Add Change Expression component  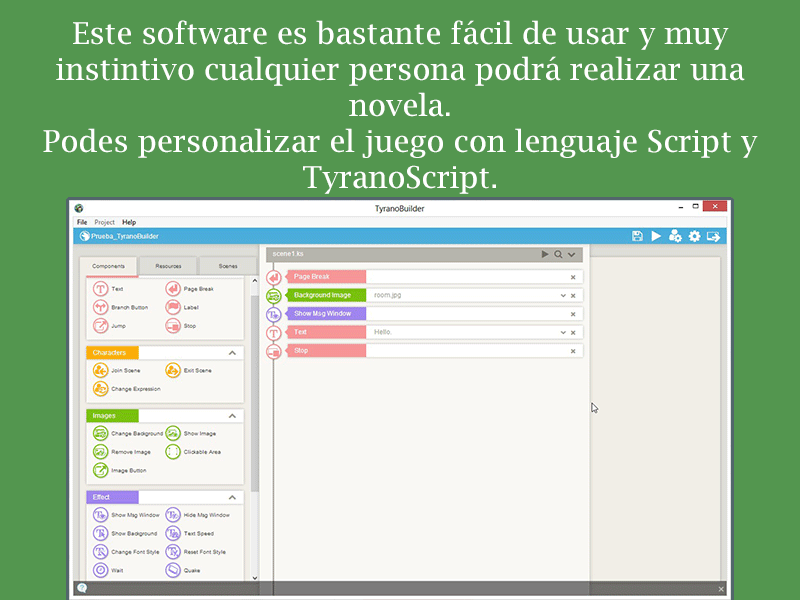pyautogui.click(x=127, y=388)
